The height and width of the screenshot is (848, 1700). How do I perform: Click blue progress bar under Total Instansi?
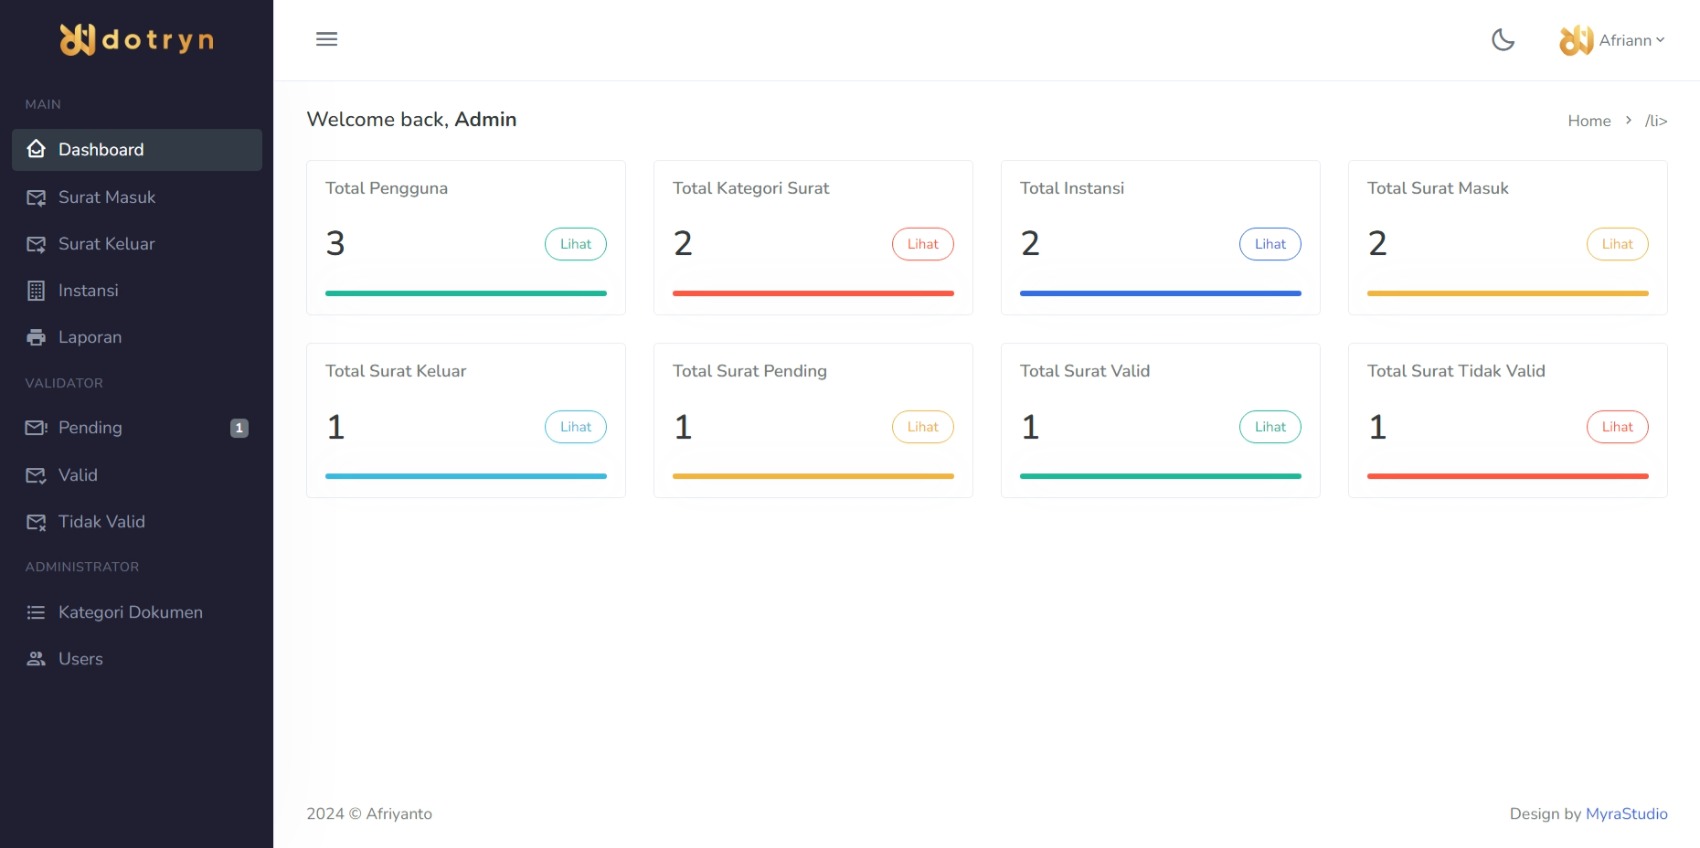(x=1160, y=293)
